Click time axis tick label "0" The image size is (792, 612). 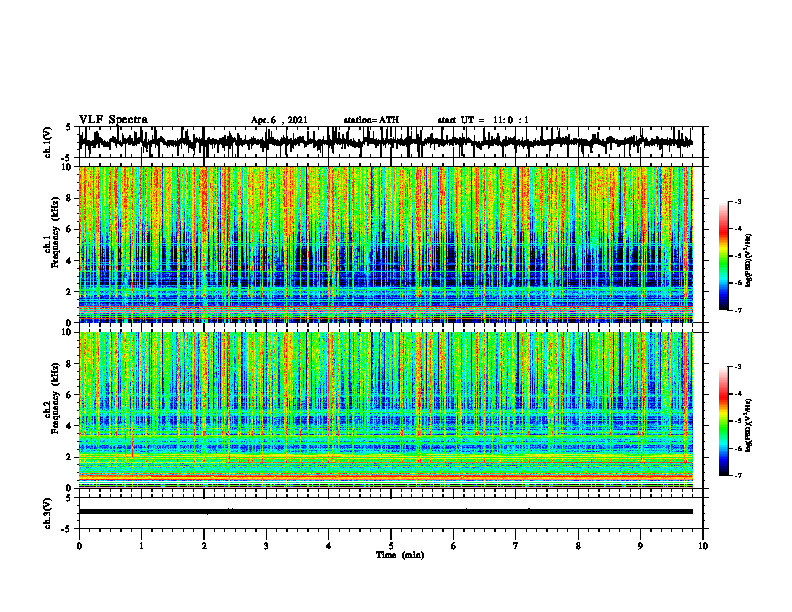79,546
